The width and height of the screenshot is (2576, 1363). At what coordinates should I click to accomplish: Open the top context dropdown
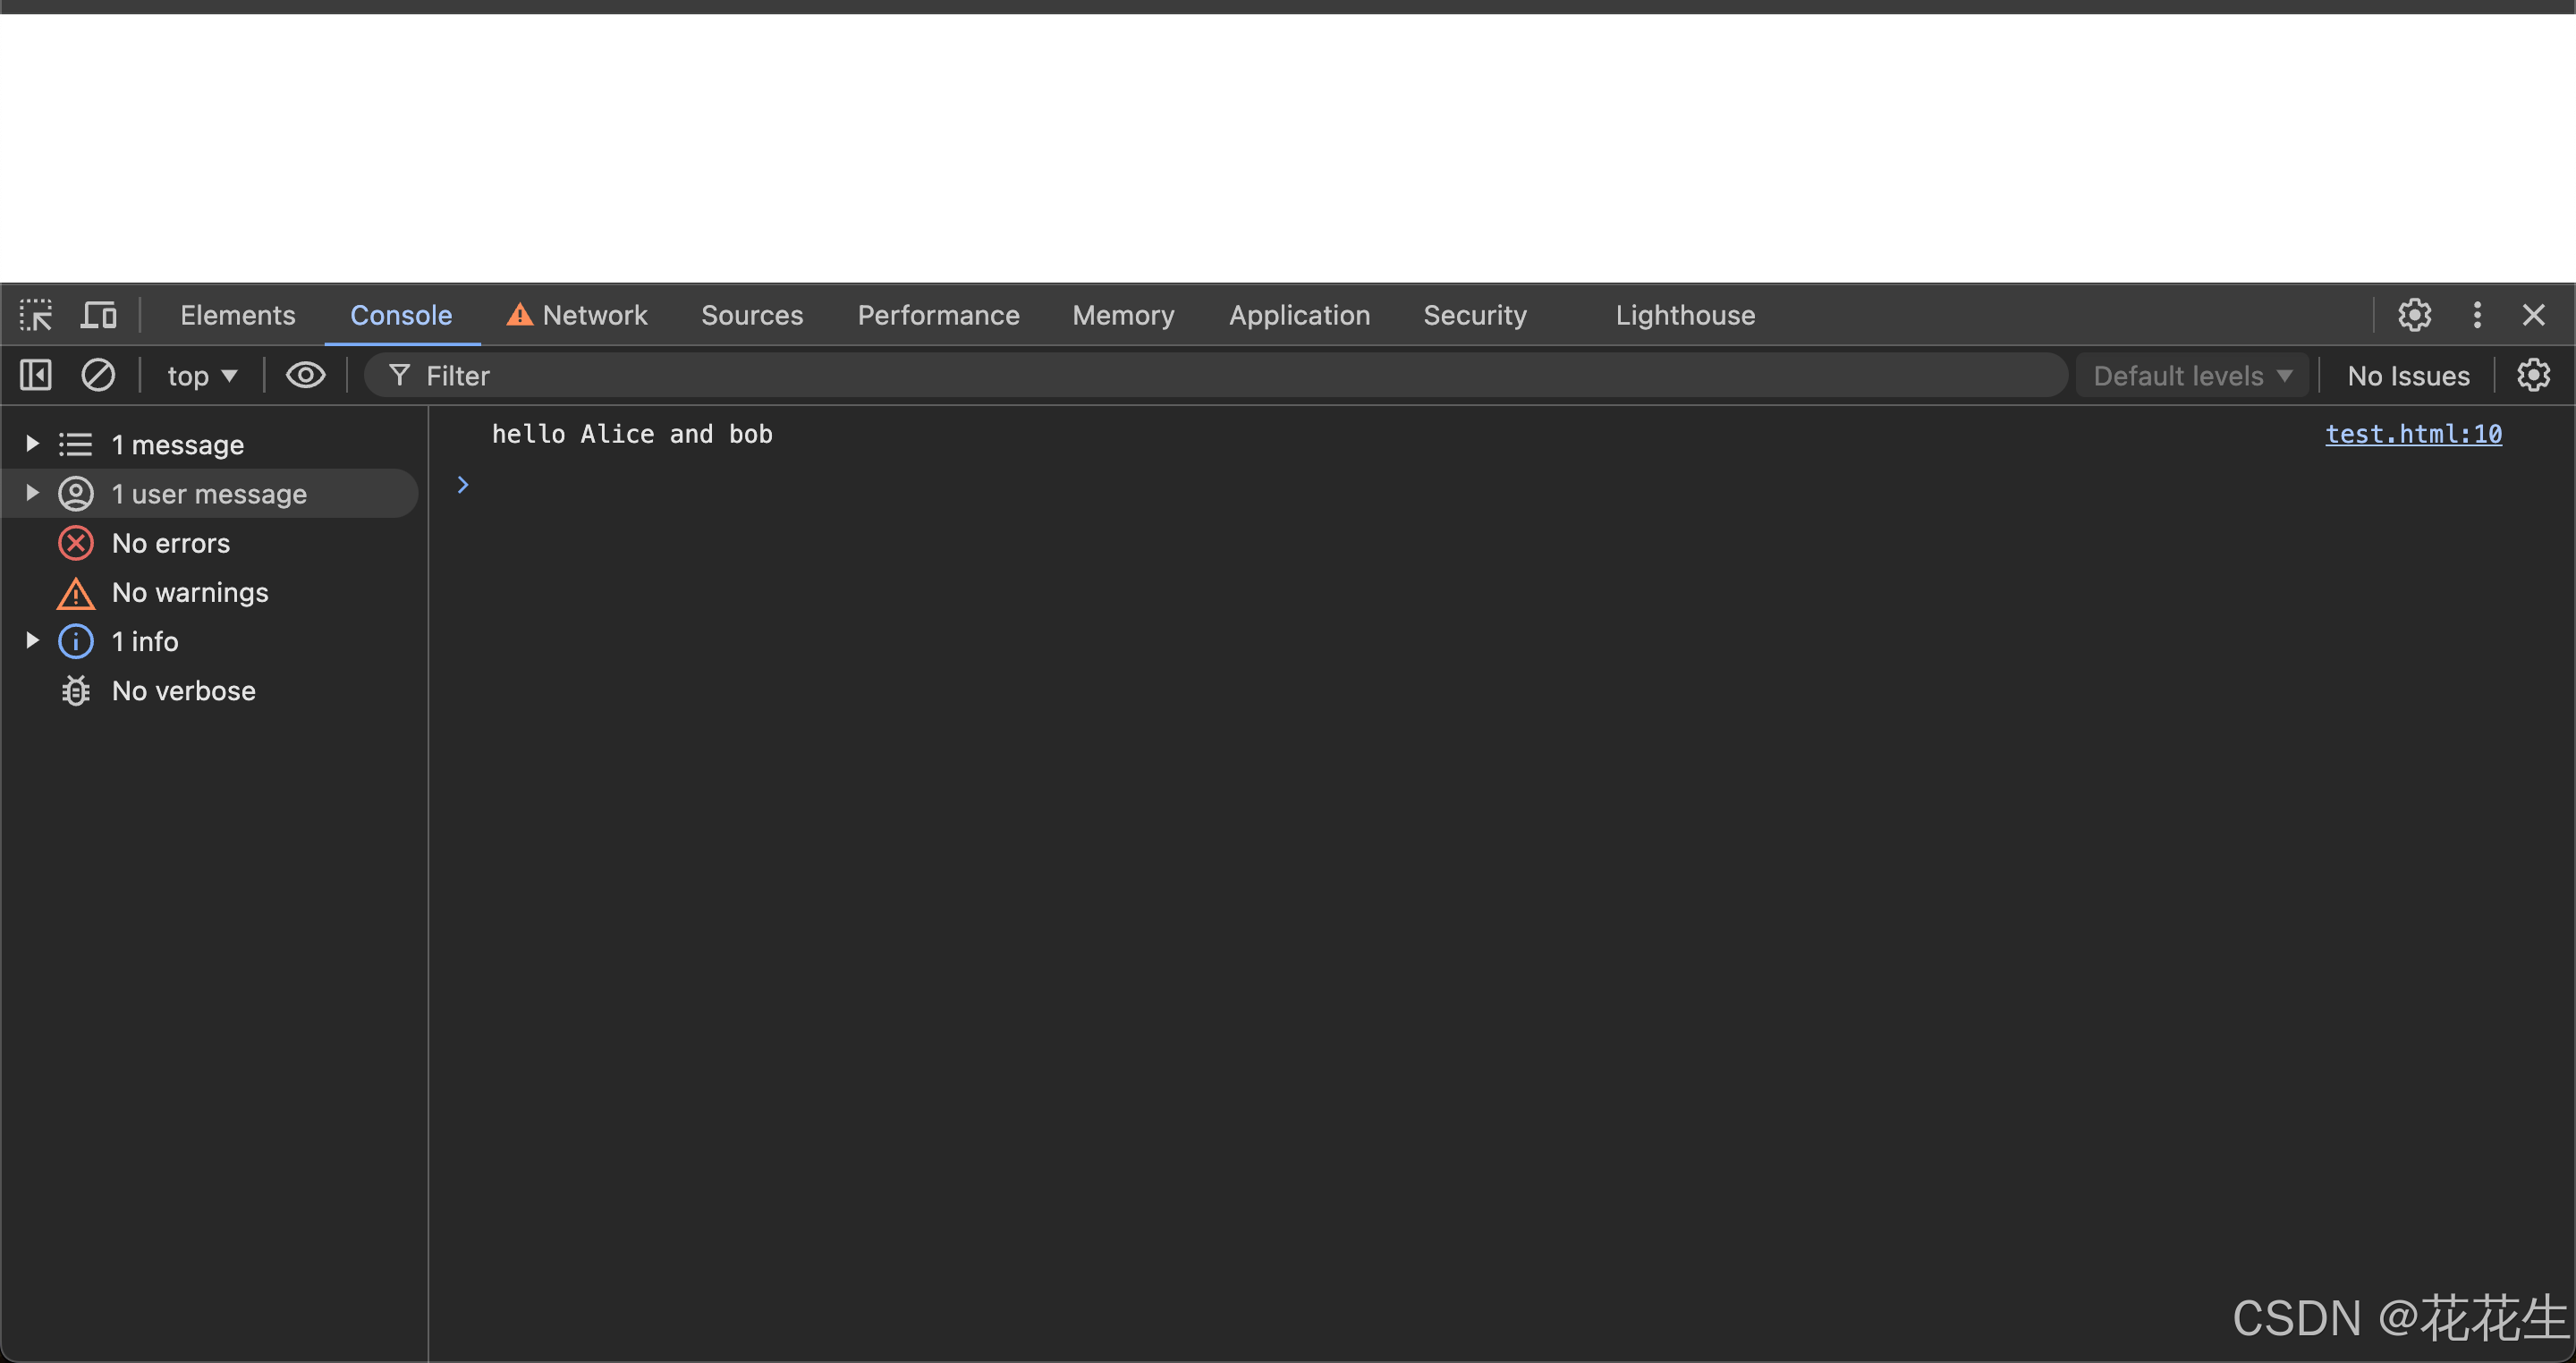[201, 376]
